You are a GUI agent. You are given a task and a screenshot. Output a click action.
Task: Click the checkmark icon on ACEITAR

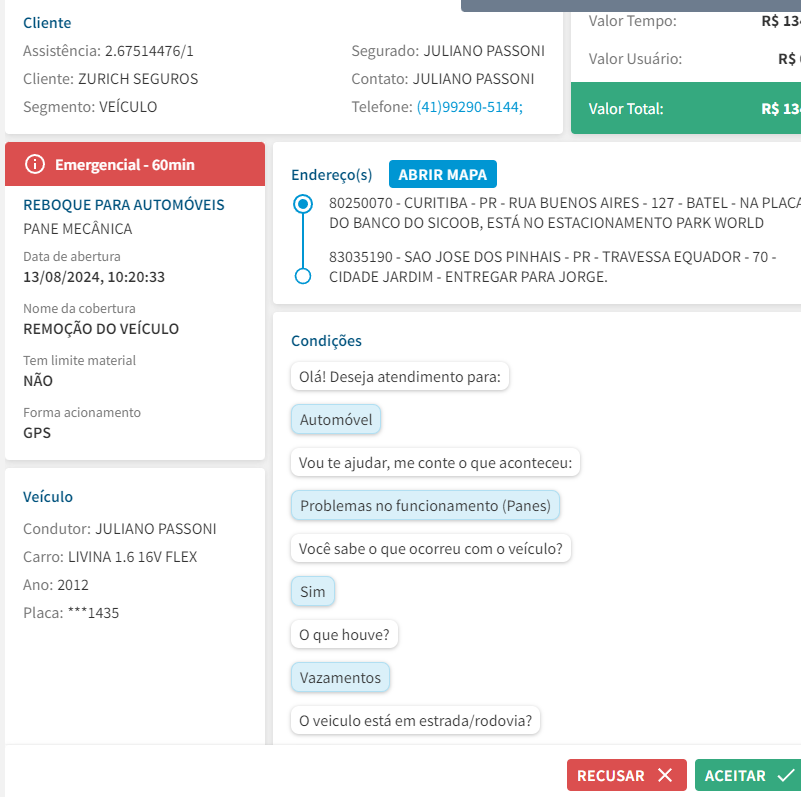785,776
